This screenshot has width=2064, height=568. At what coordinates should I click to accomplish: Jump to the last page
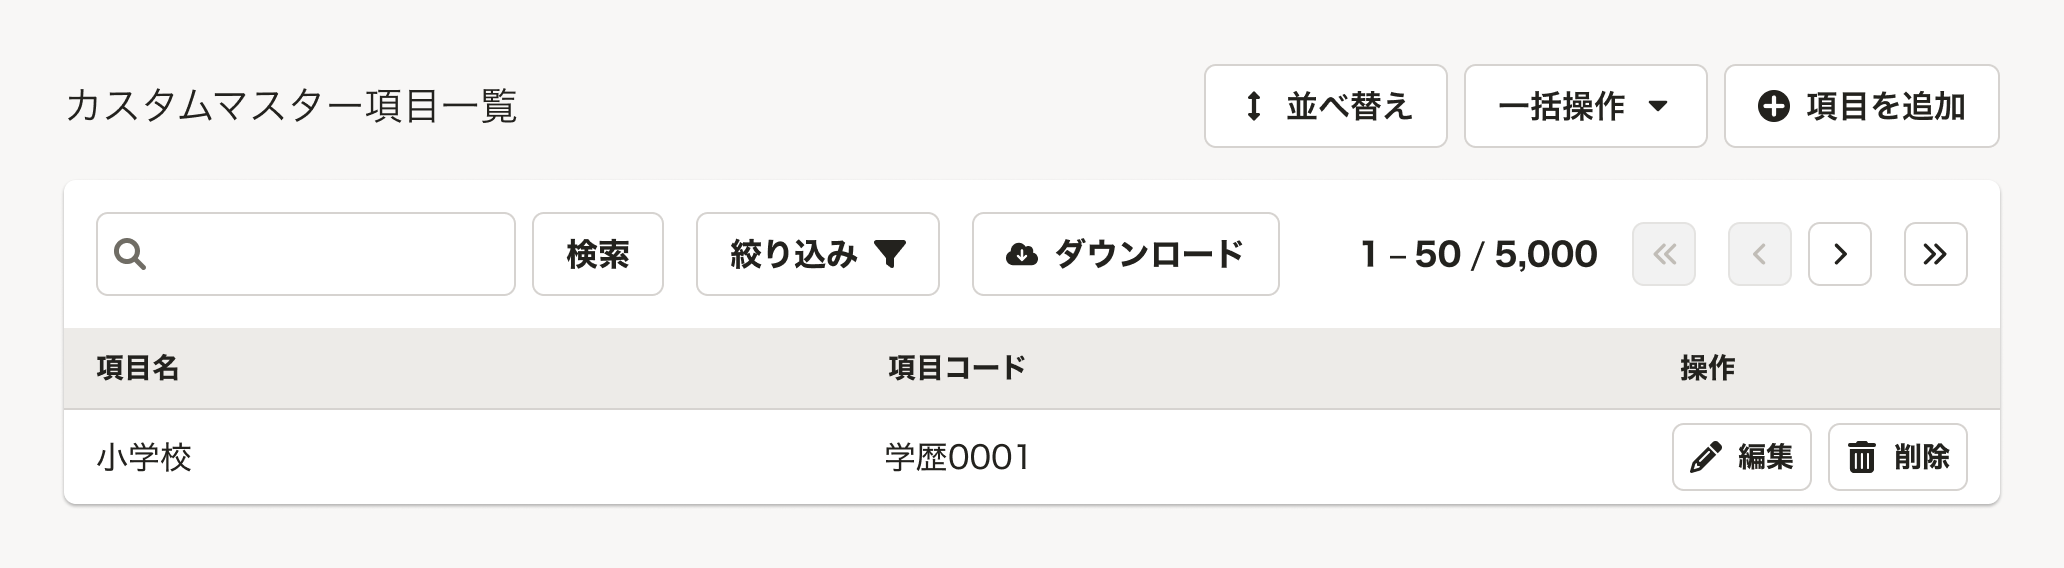pos(1935,254)
